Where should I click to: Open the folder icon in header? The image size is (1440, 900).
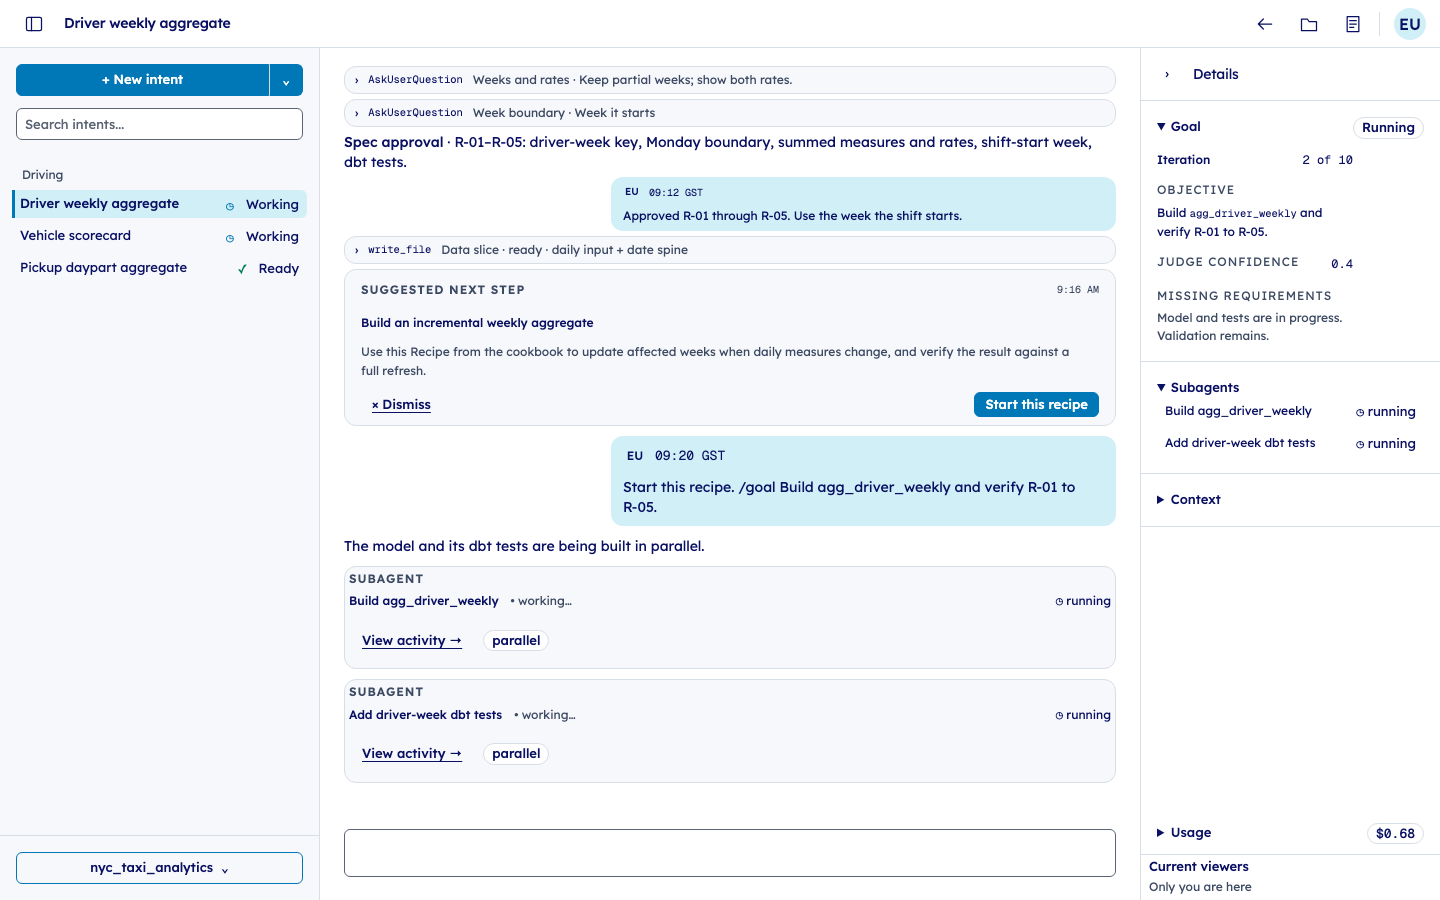coord(1309,24)
